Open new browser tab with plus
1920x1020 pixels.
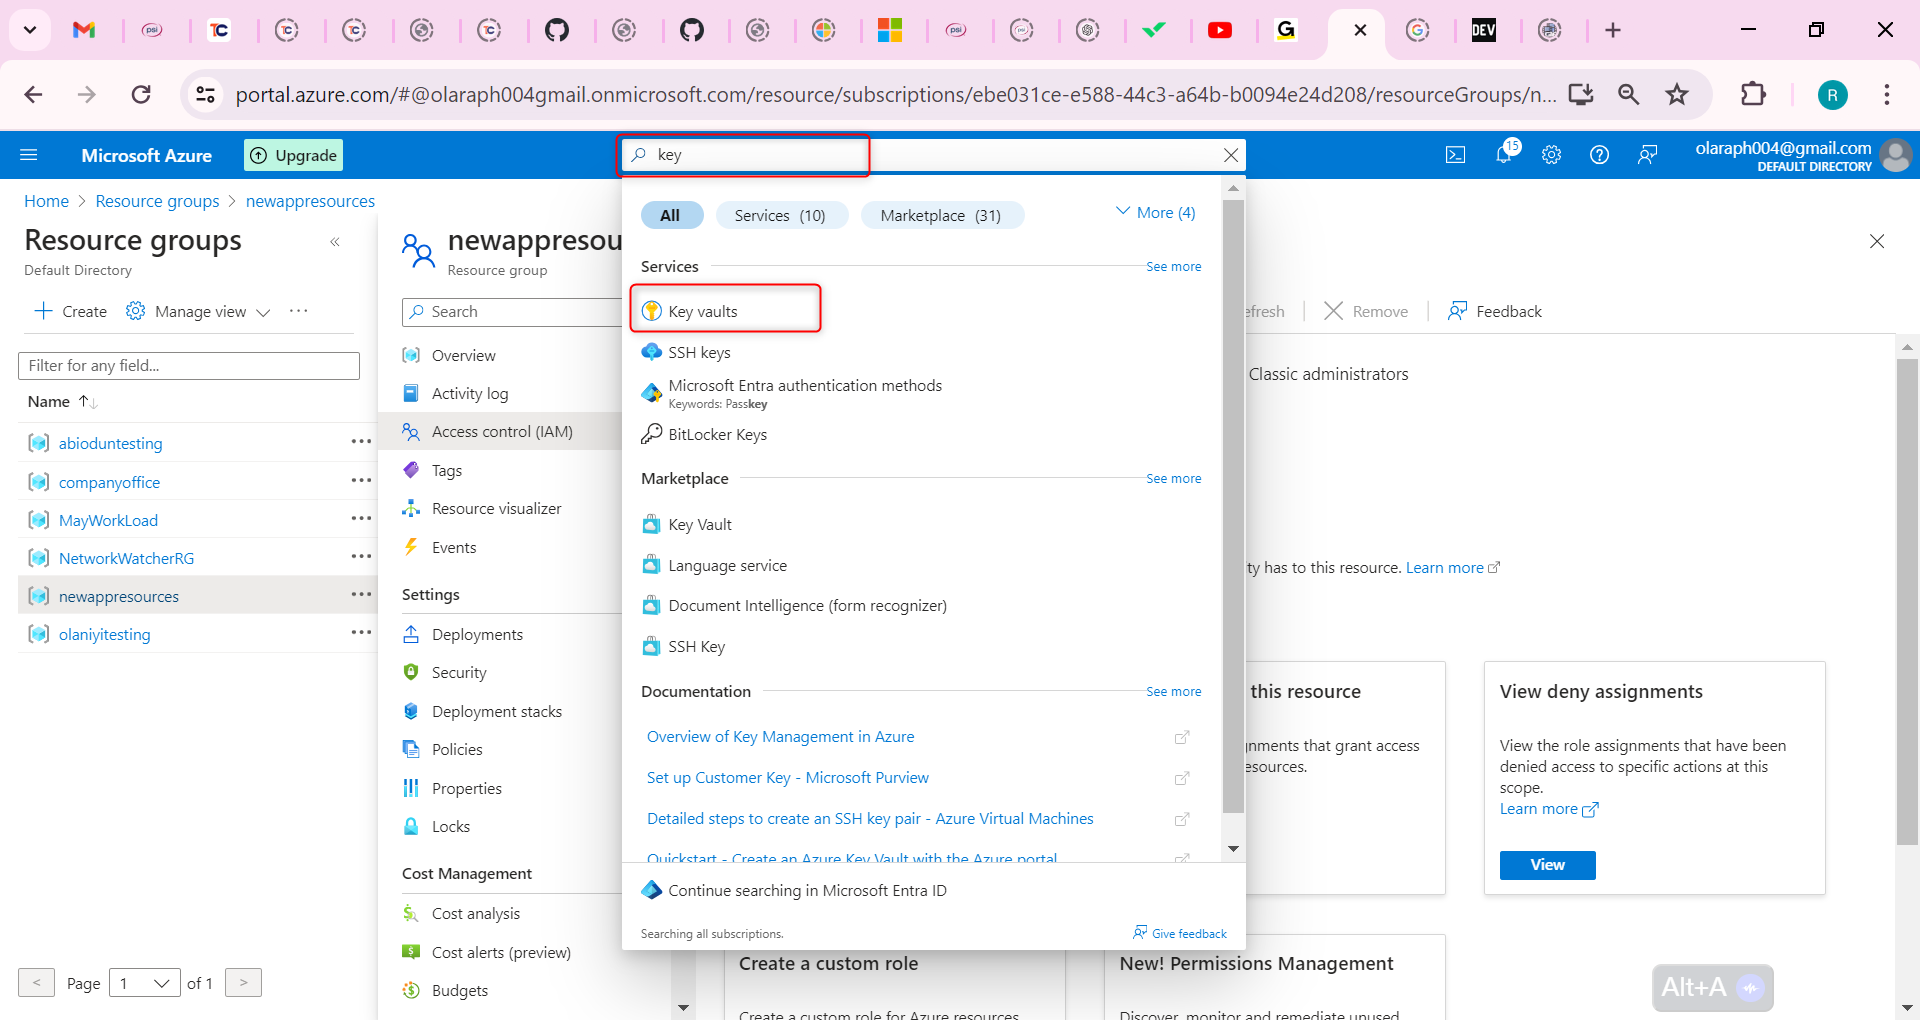coord(1613,30)
